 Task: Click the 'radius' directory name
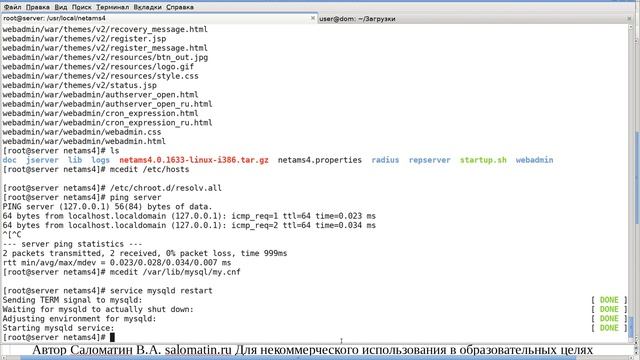tap(385, 160)
